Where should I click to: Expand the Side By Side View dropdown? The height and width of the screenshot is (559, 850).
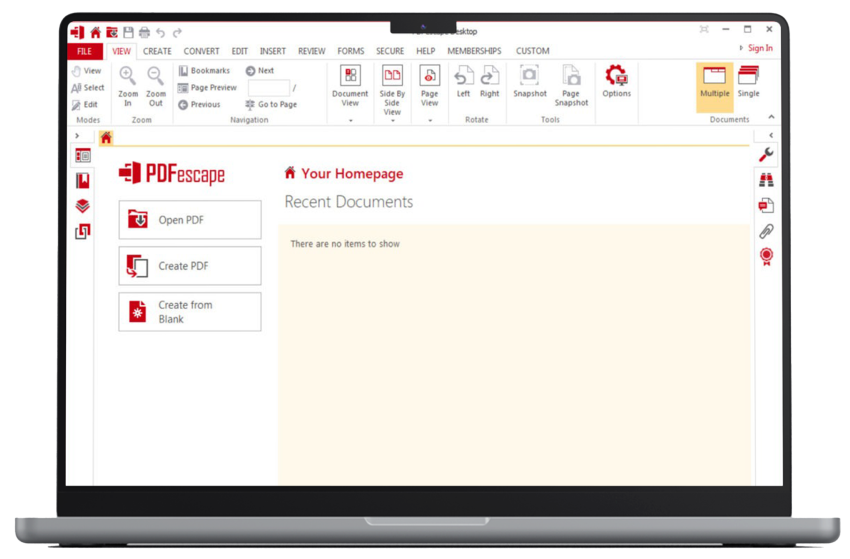point(392,121)
